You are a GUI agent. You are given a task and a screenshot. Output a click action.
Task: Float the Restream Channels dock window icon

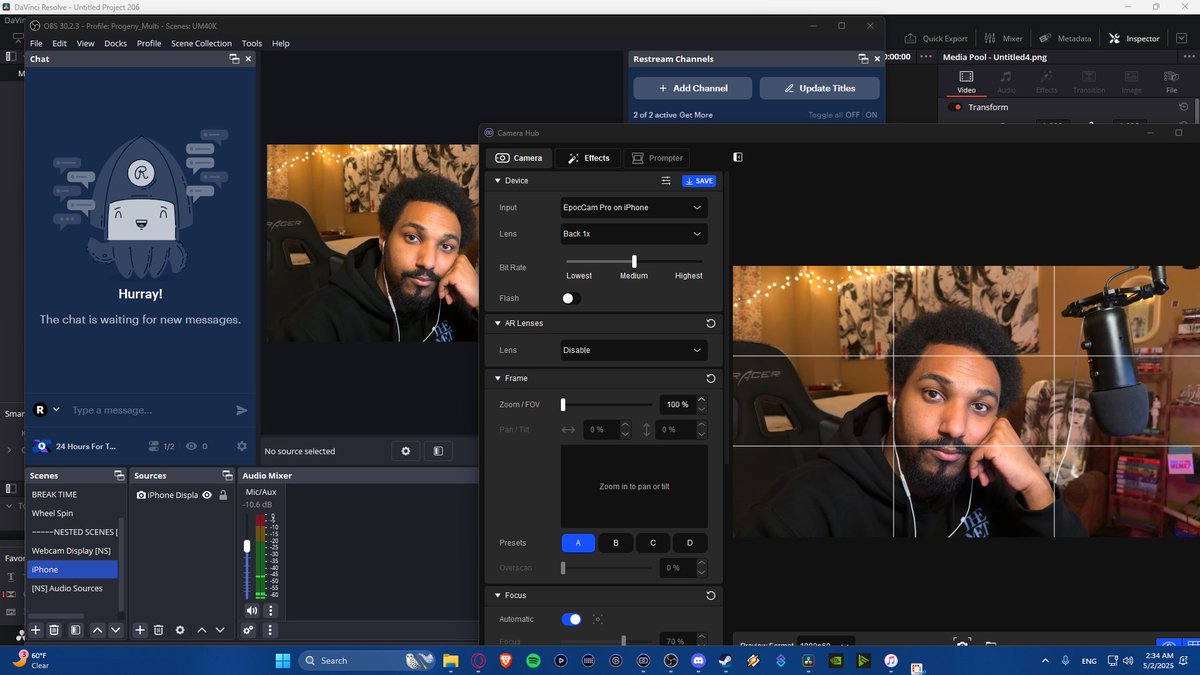(863, 59)
